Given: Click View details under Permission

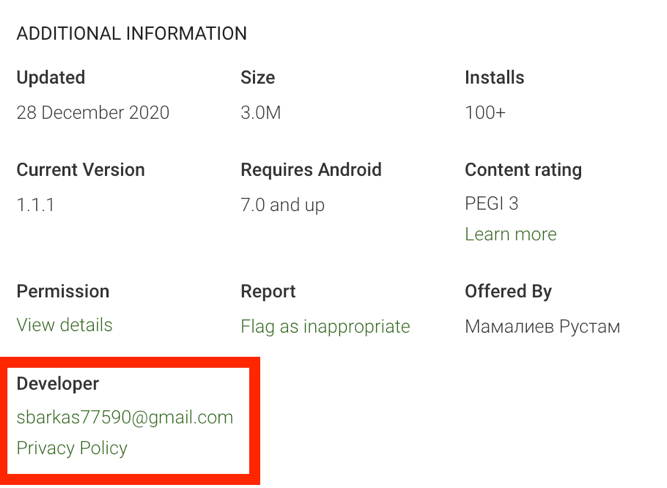Looking at the screenshot, I should tap(64, 325).
